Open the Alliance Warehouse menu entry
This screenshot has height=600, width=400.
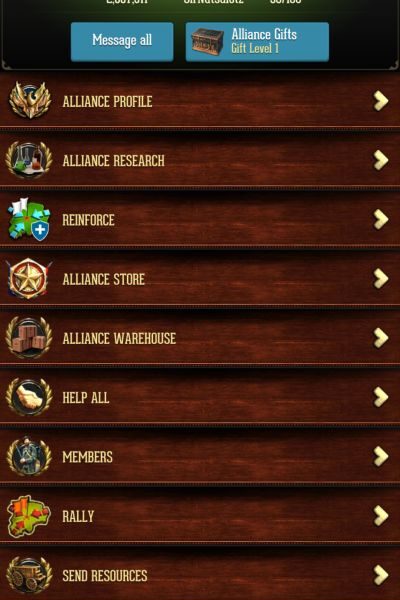(200, 338)
